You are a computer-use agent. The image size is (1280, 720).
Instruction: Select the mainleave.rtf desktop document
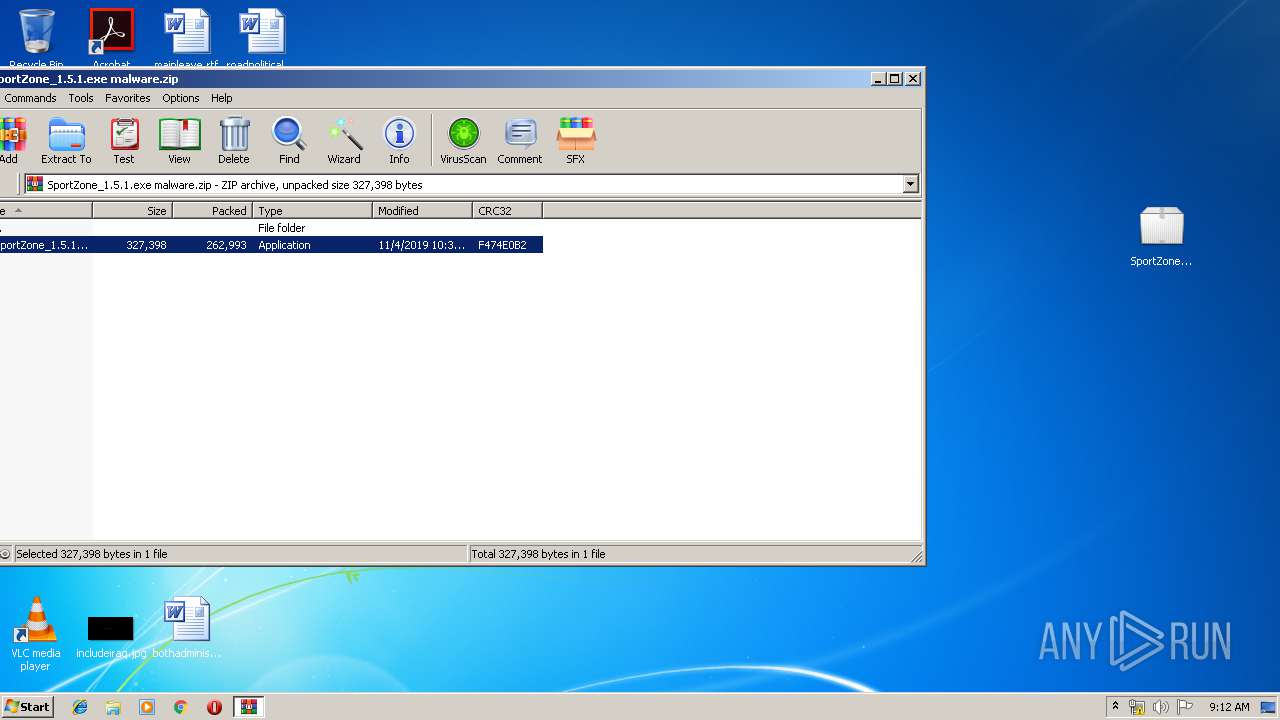point(187,38)
